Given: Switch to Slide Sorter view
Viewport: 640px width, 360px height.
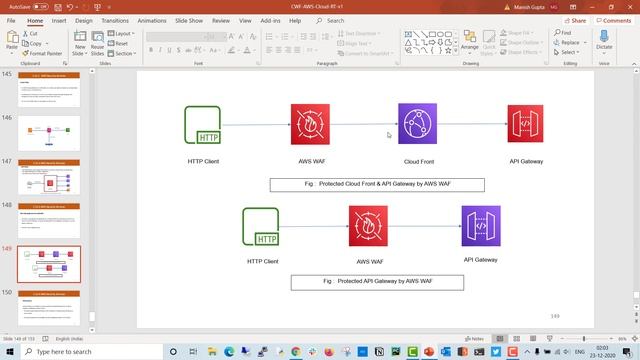Looking at the screenshot, I should point(516,339).
